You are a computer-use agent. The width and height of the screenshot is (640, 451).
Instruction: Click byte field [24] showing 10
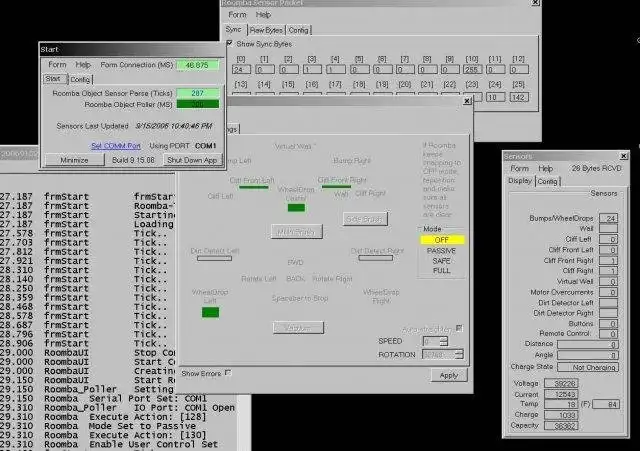495,97
